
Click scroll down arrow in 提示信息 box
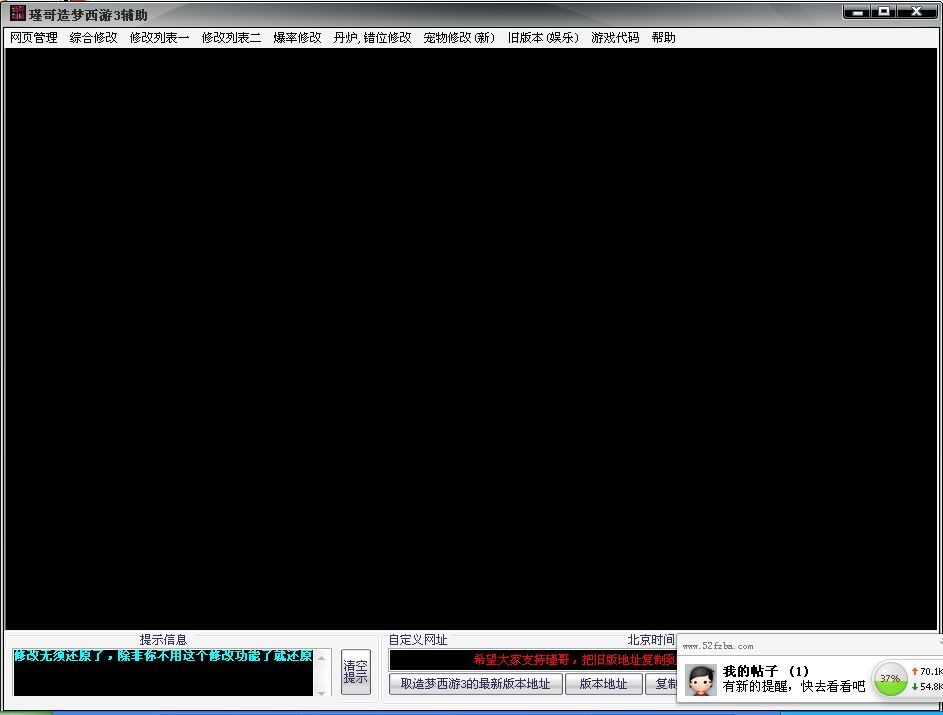322,693
